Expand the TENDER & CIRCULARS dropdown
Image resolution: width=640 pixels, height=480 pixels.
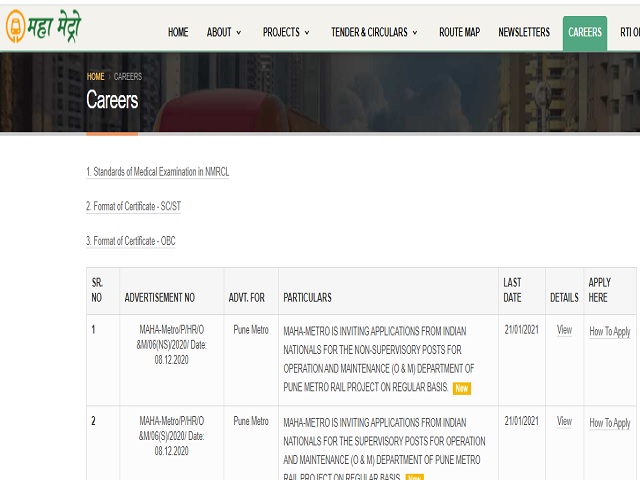point(374,32)
